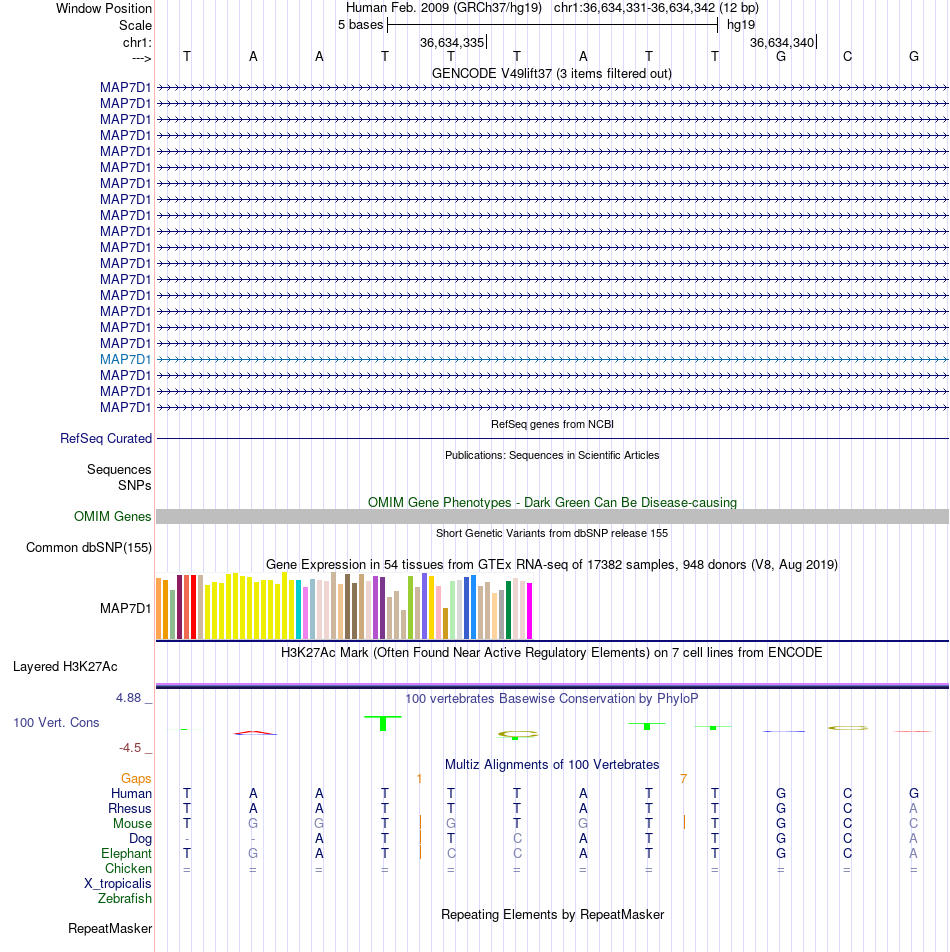Click the Scale label

135,26
